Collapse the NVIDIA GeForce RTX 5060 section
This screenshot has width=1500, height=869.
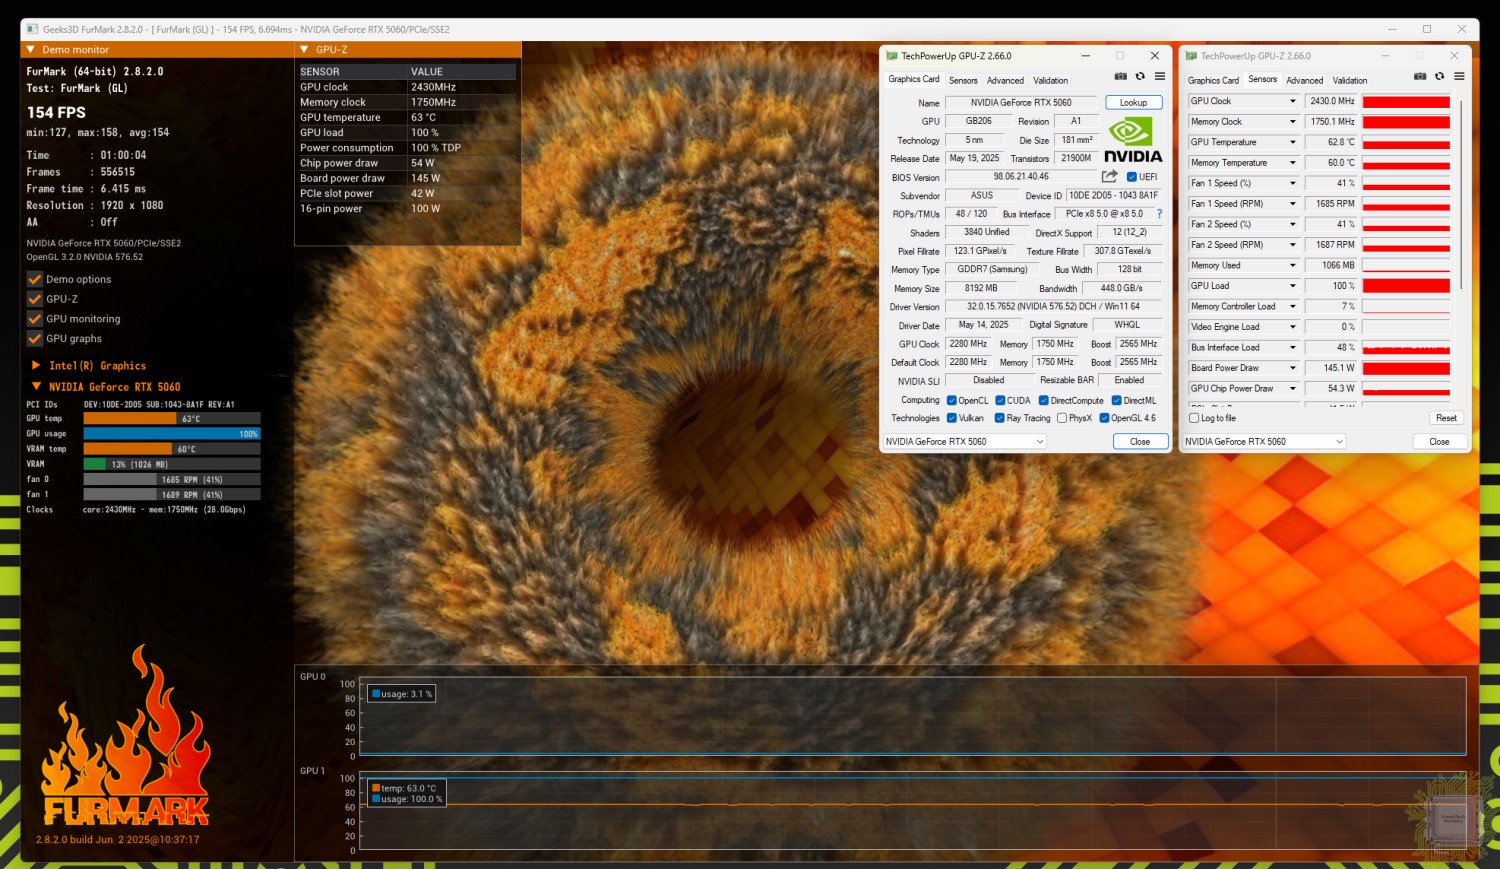36,387
